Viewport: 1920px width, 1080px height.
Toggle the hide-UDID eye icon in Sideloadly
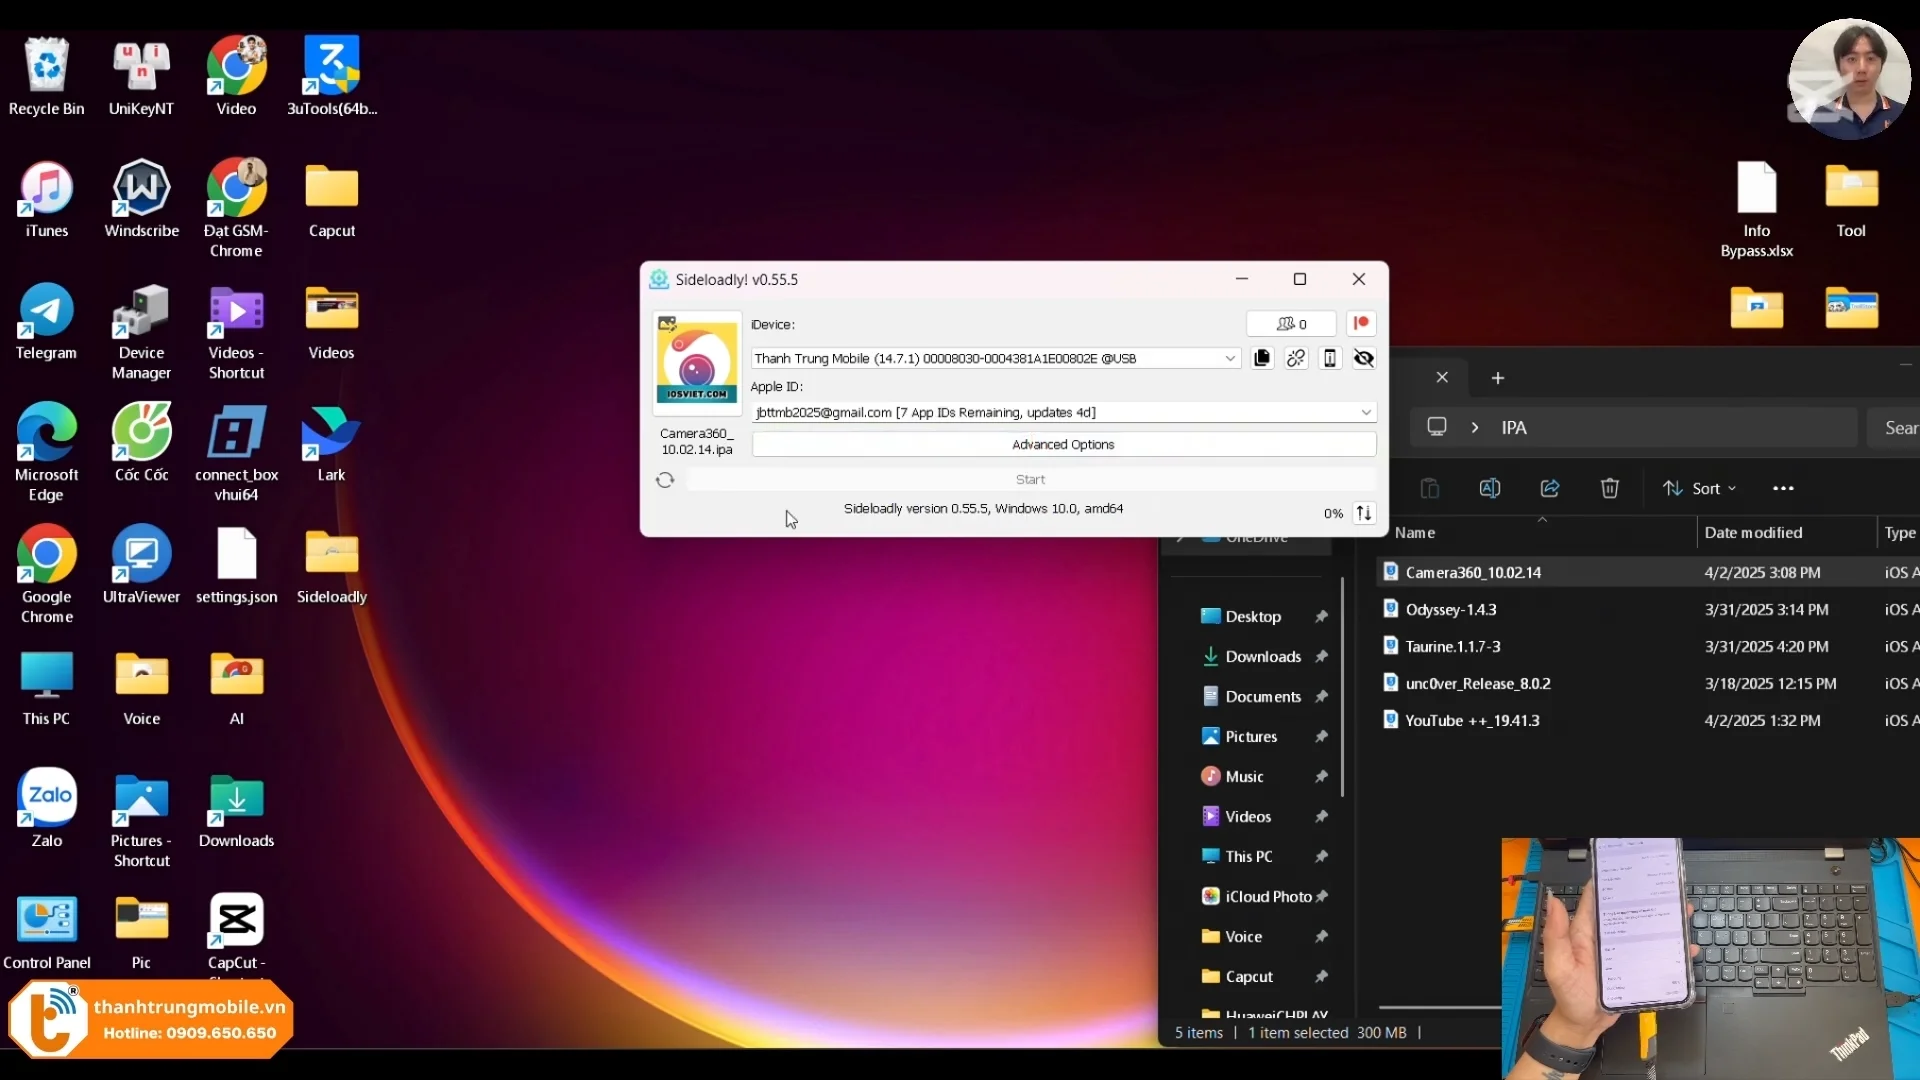pyautogui.click(x=1364, y=358)
